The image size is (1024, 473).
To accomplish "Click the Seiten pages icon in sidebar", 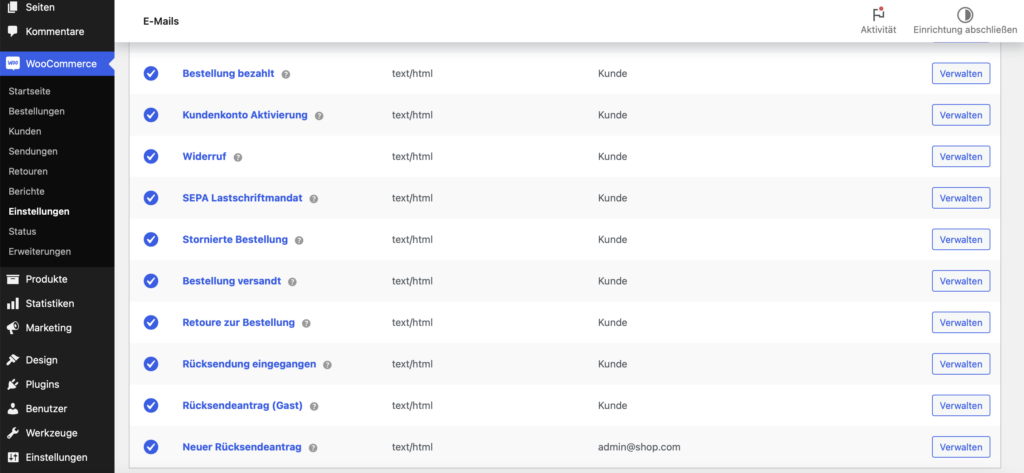I will point(12,7).
